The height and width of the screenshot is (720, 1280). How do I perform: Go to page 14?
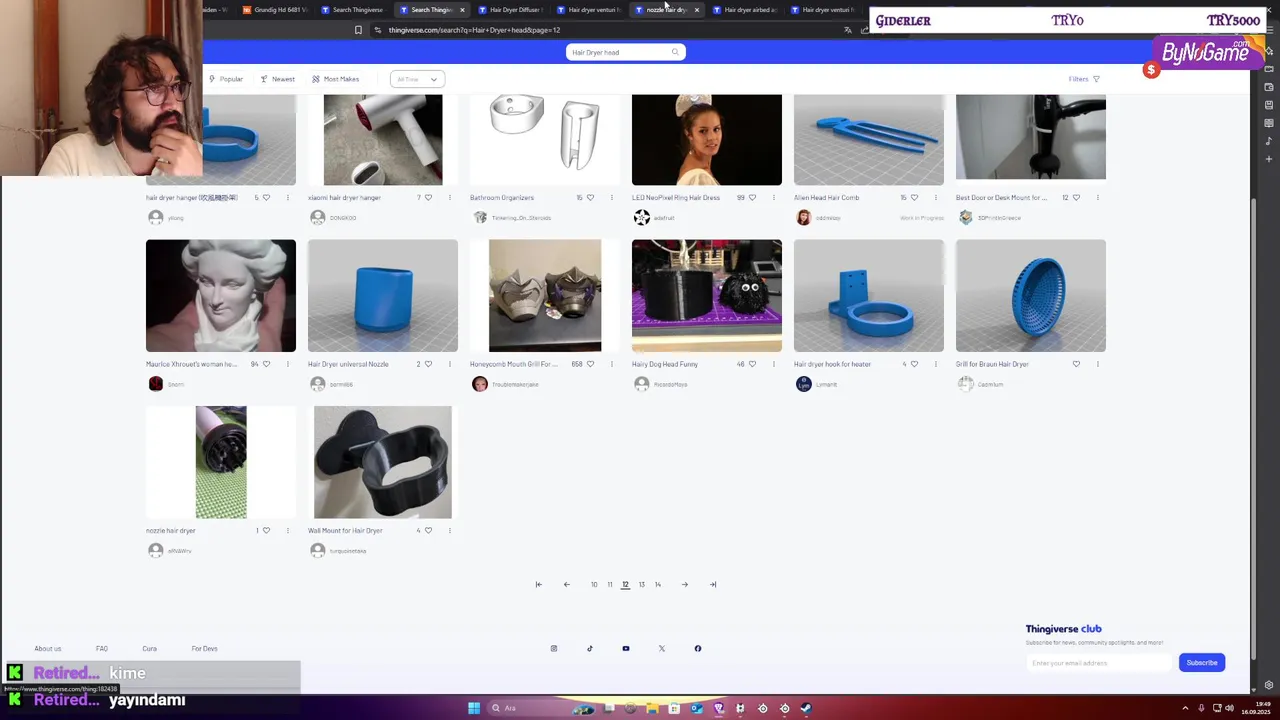(x=658, y=585)
